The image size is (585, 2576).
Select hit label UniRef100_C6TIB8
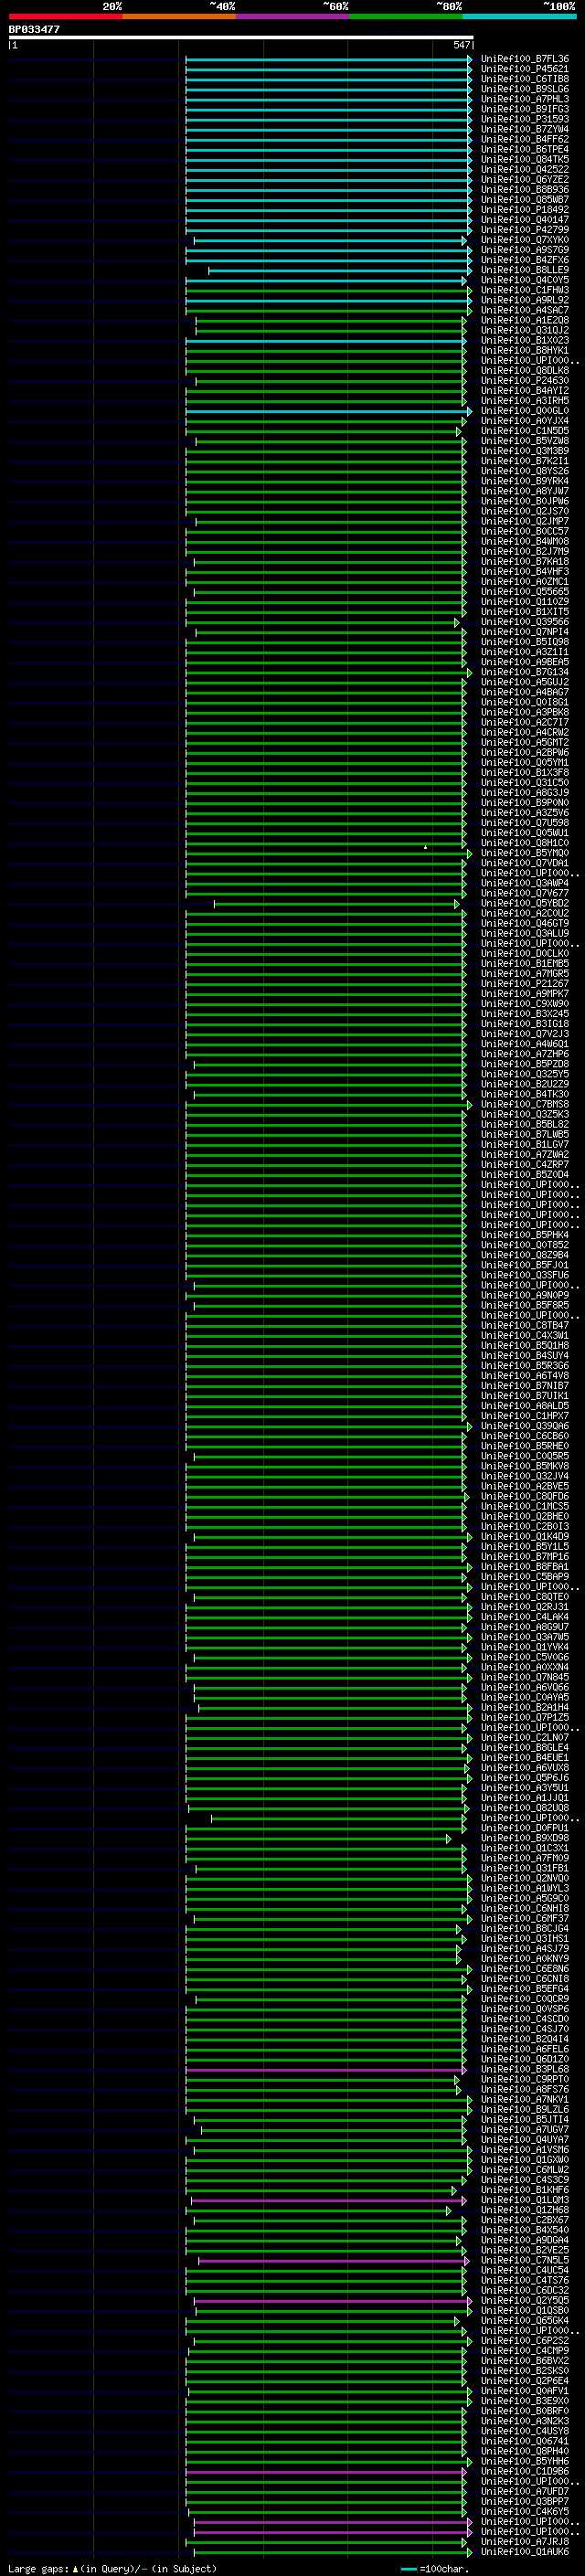[525, 79]
